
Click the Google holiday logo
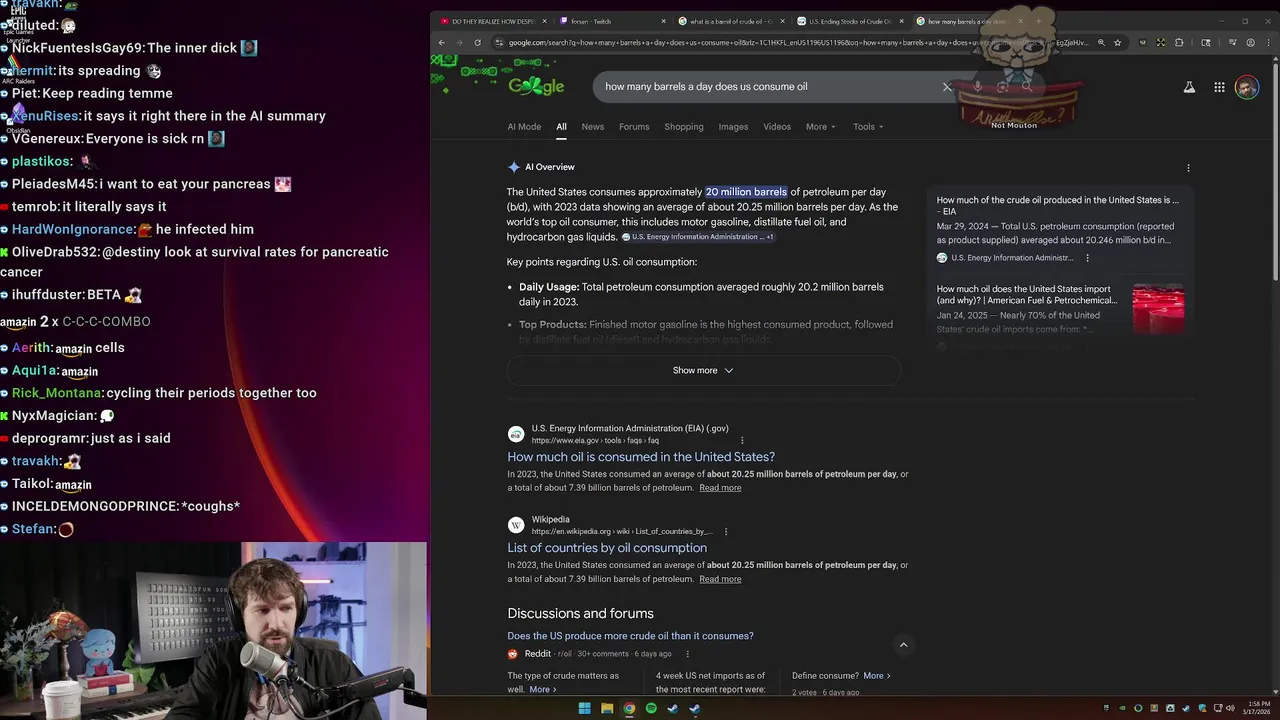(x=536, y=86)
